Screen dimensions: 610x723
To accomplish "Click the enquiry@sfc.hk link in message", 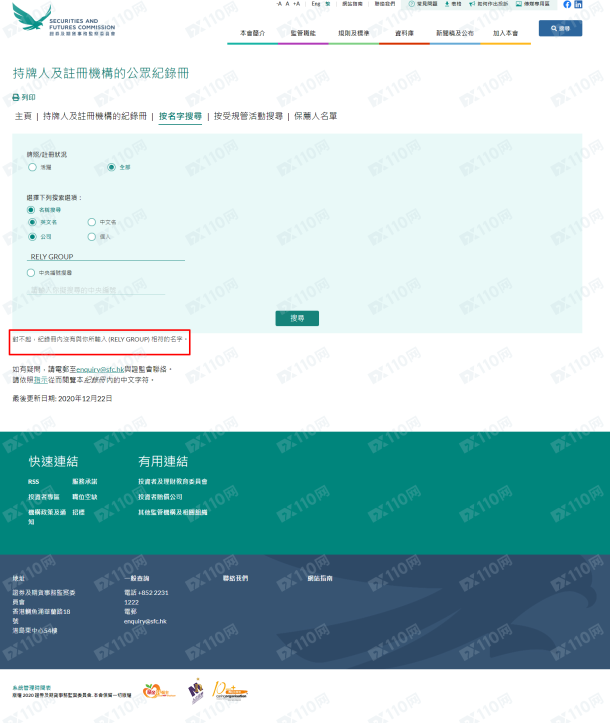I will pos(100,369).
